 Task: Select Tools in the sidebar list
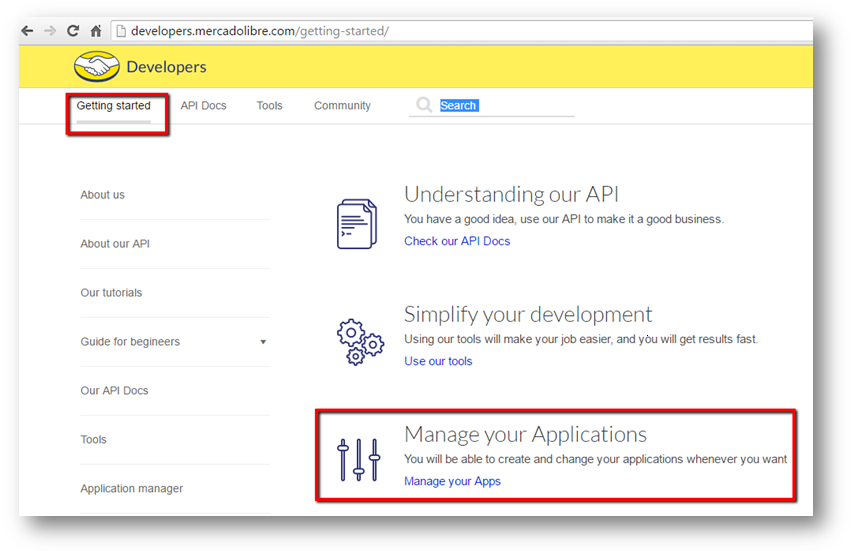point(94,440)
